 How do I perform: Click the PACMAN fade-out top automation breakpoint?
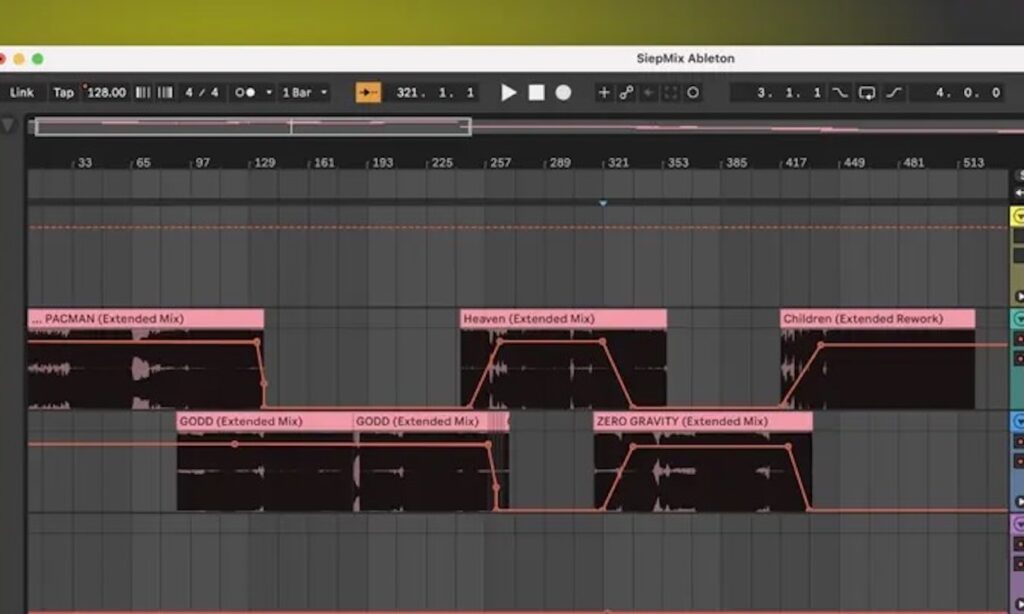(x=257, y=342)
